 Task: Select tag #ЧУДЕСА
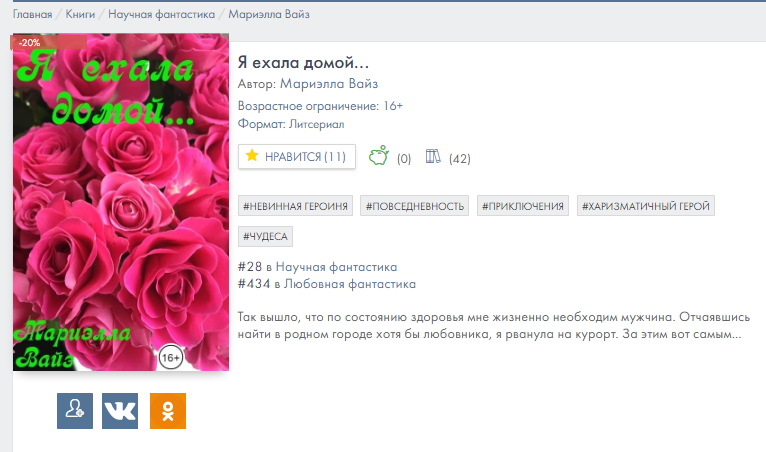pyautogui.click(x=265, y=236)
